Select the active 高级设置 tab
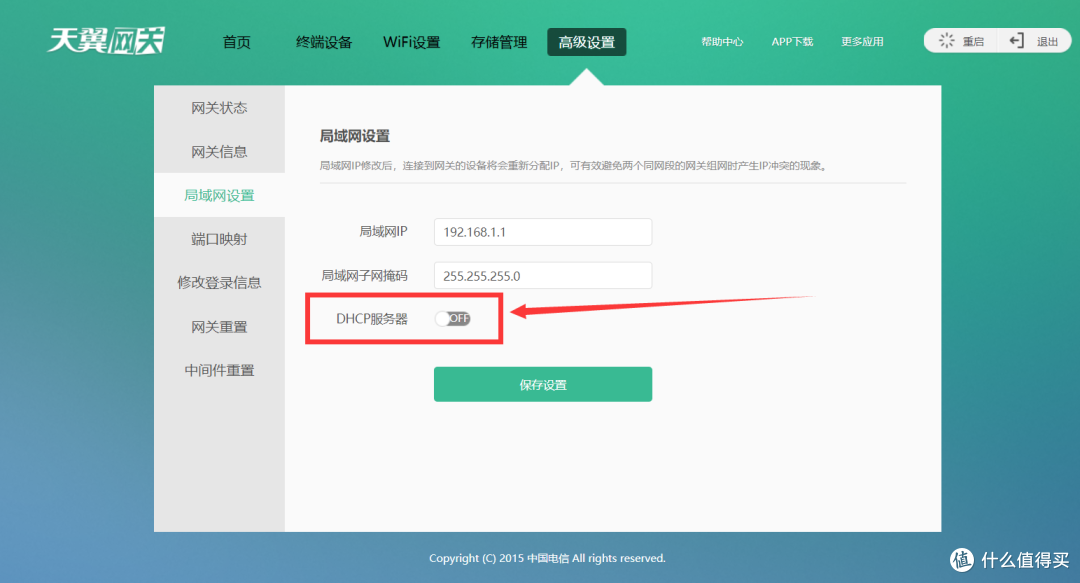Image resolution: width=1080 pixels, height=583 pixels. tap(586, 42)
